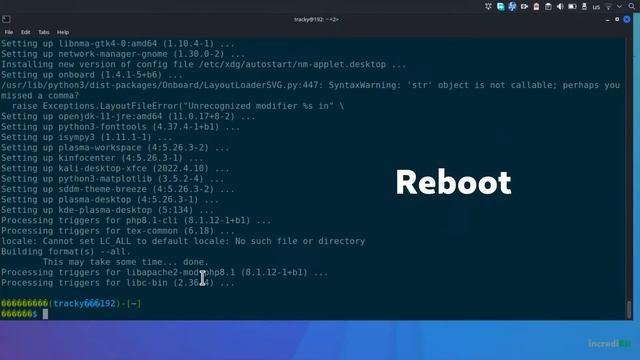
Task: Open the Help menu in the terminal
Action: pyautogui.click(x=63, y=32)
